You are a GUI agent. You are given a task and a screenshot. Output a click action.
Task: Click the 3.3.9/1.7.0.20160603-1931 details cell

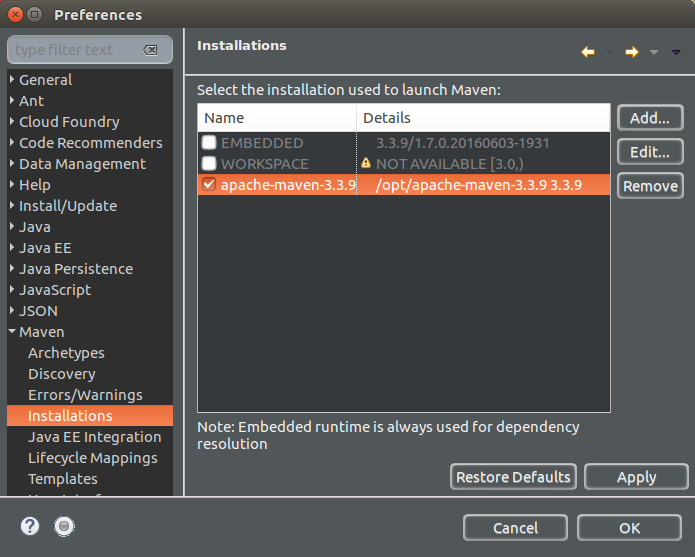(x=463, y=143)
